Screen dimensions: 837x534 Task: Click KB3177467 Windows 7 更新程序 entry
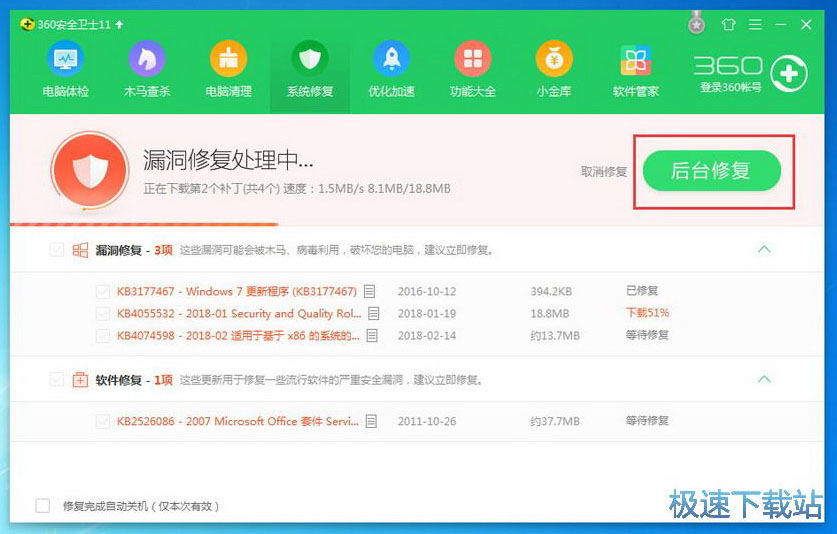coord(236,292)
